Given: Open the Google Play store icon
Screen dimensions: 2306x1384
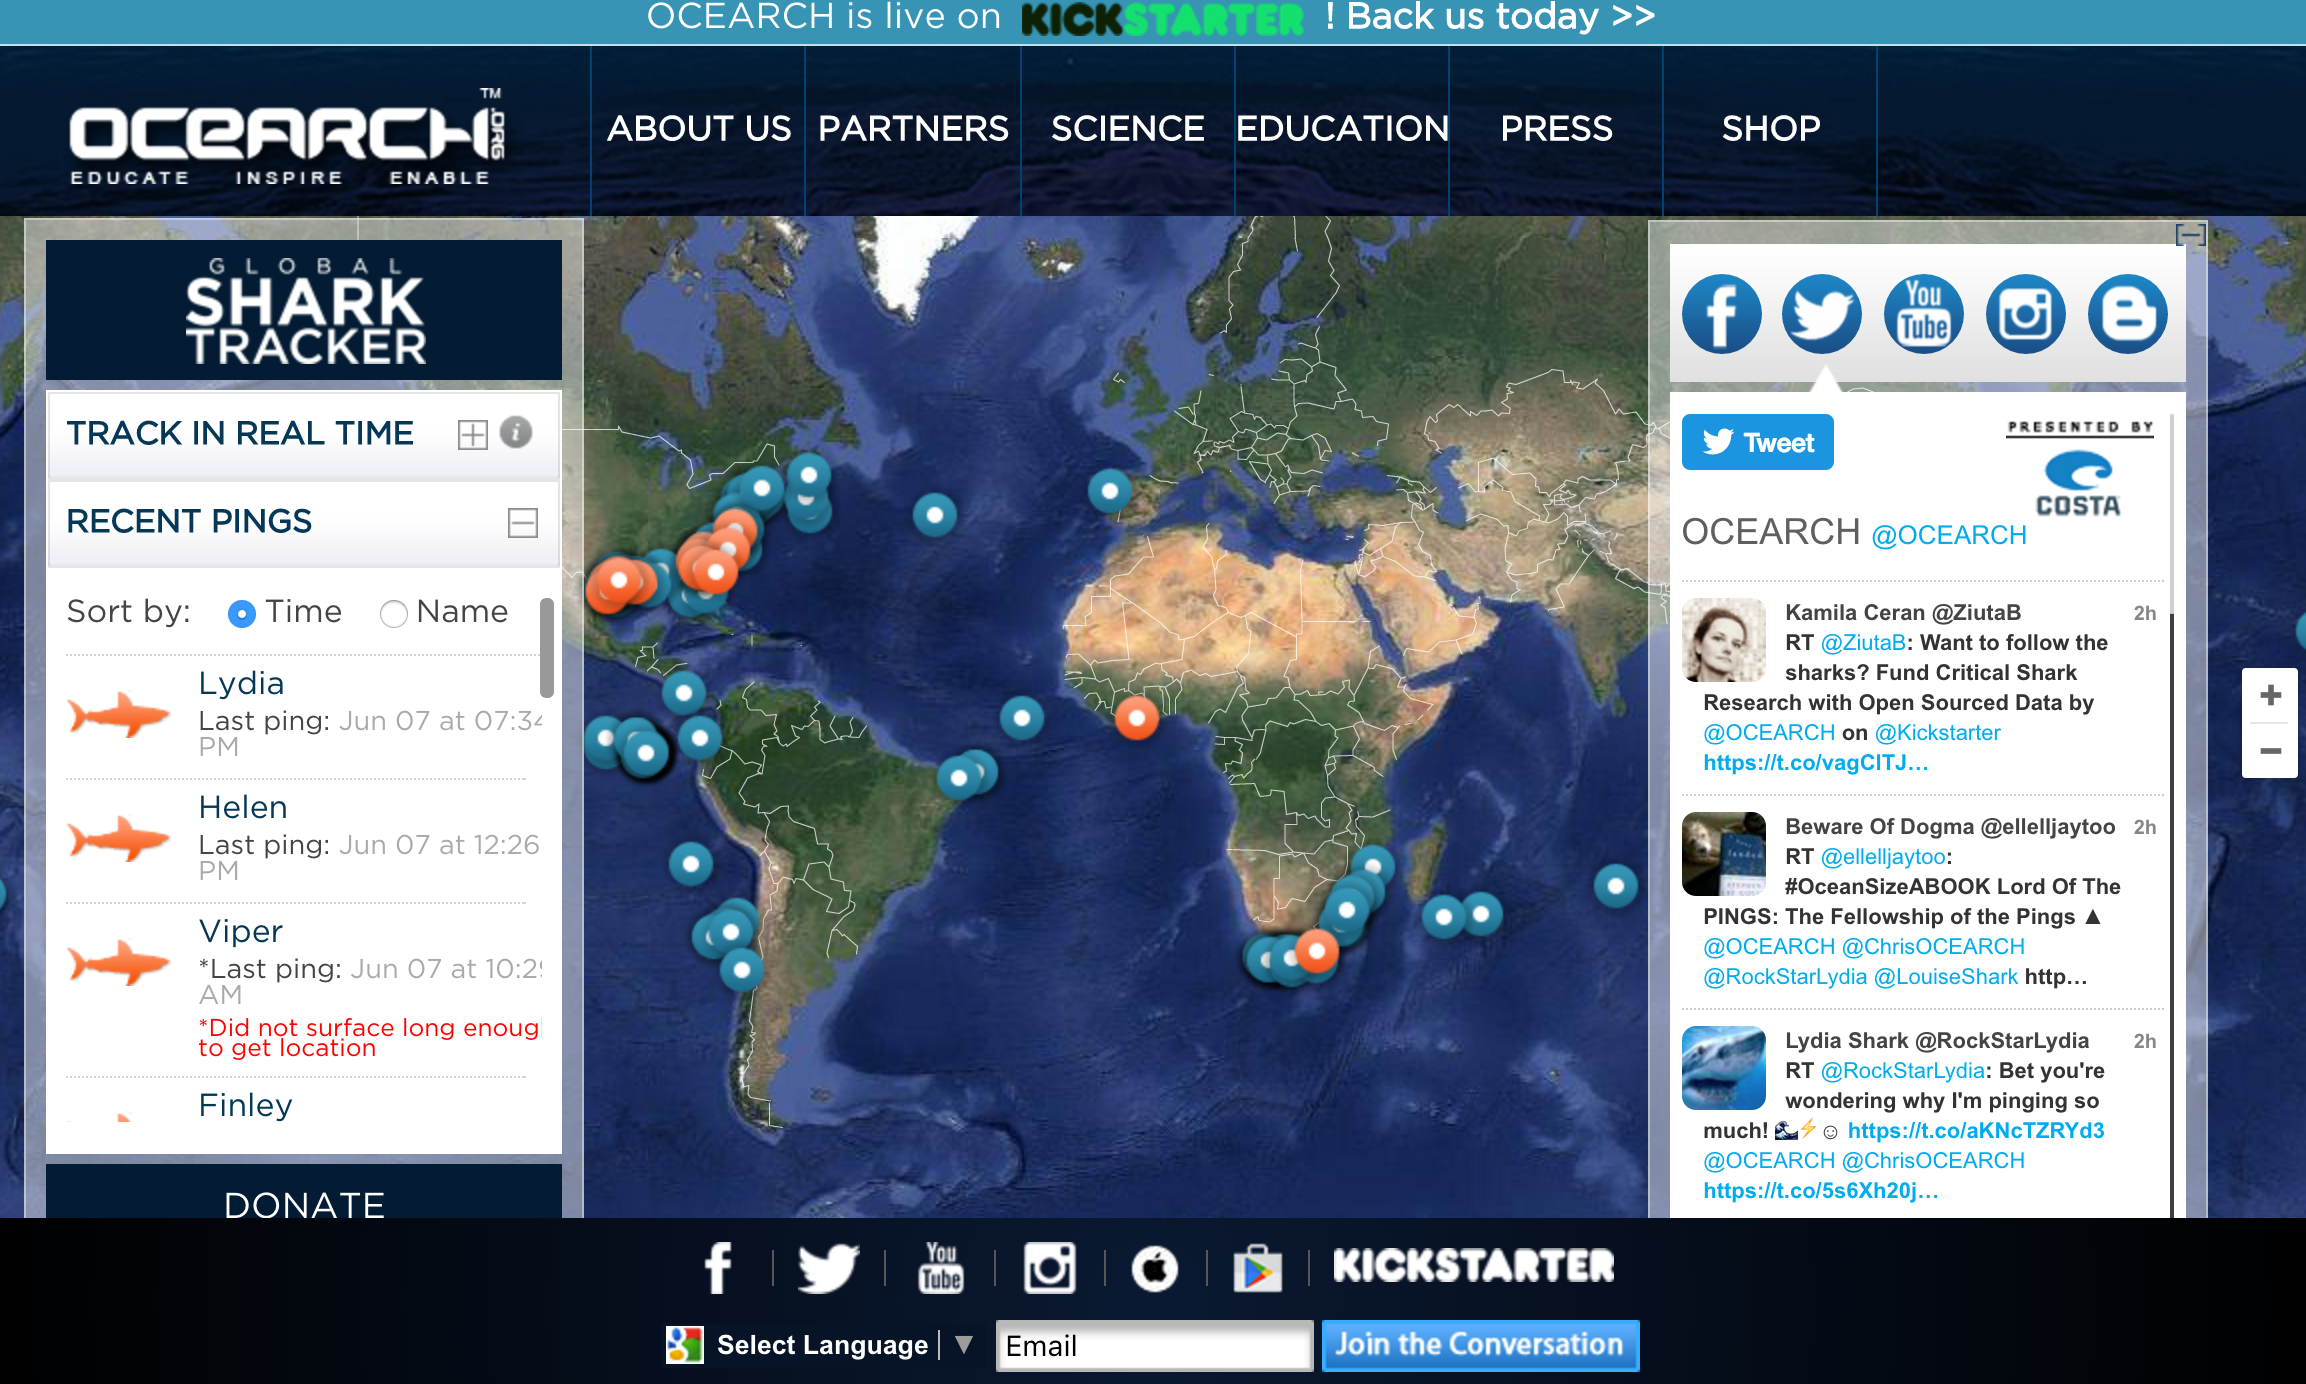Looking at the screenshot, I should [1258, 1268].
